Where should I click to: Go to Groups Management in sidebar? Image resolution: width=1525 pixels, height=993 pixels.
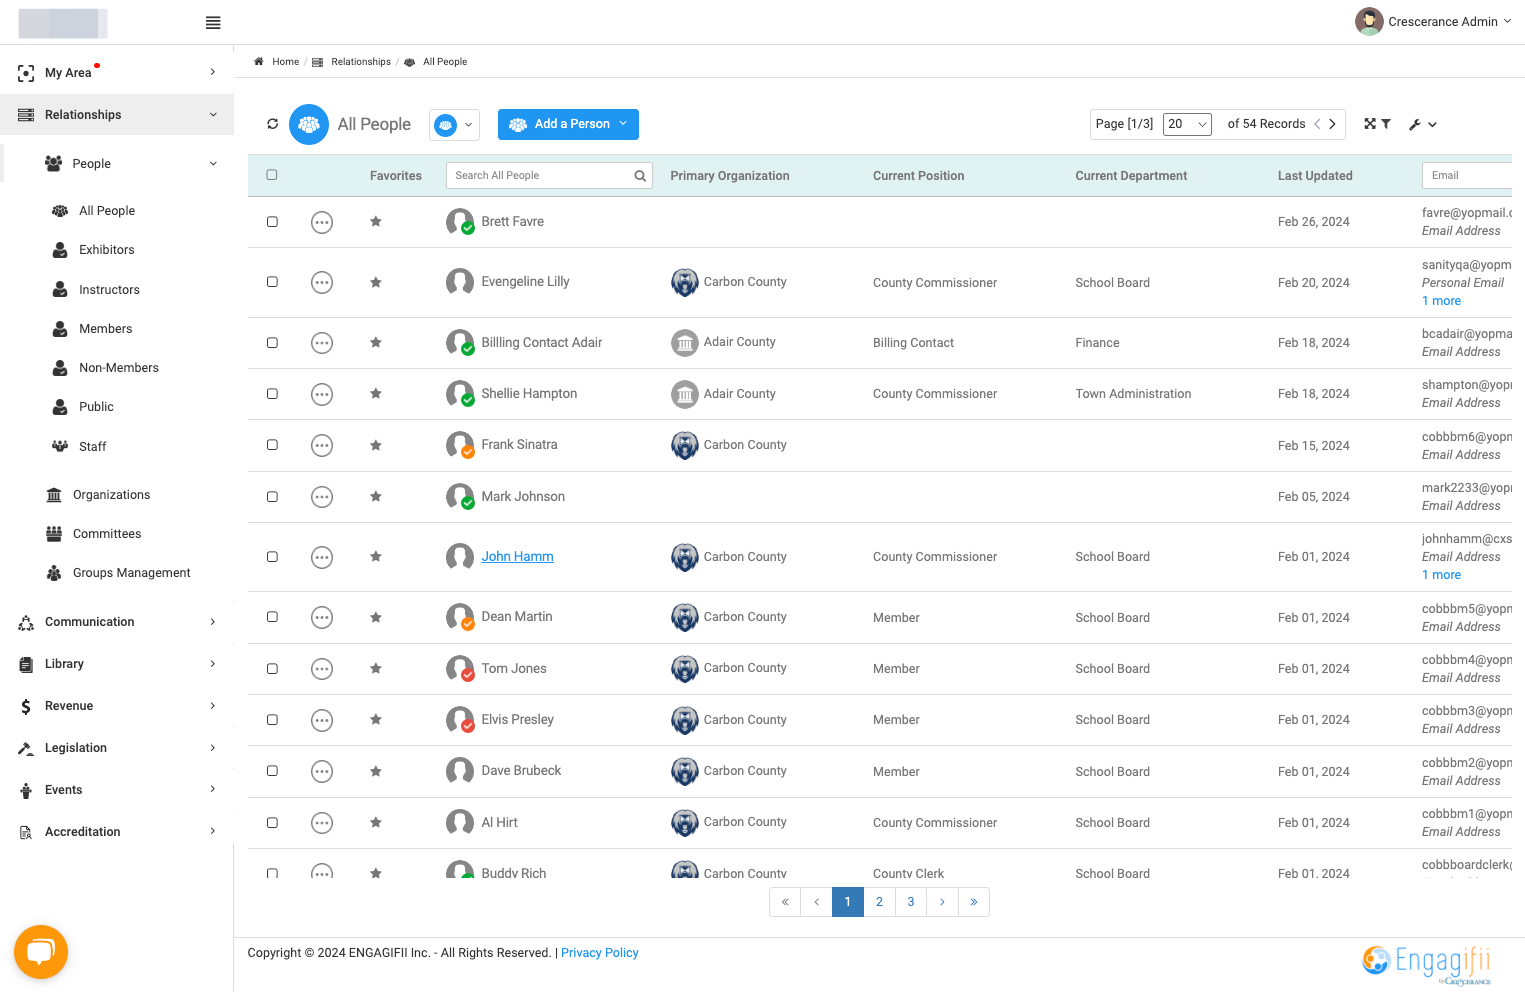point(131,573)
